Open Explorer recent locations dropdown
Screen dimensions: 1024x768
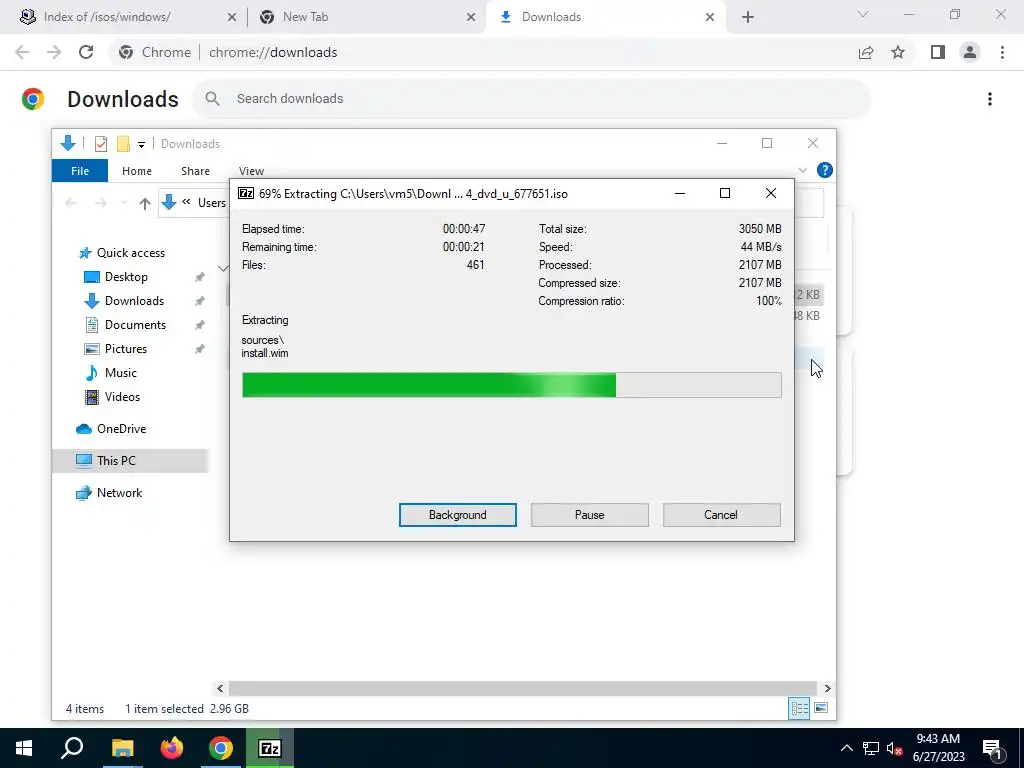(124, 203)
